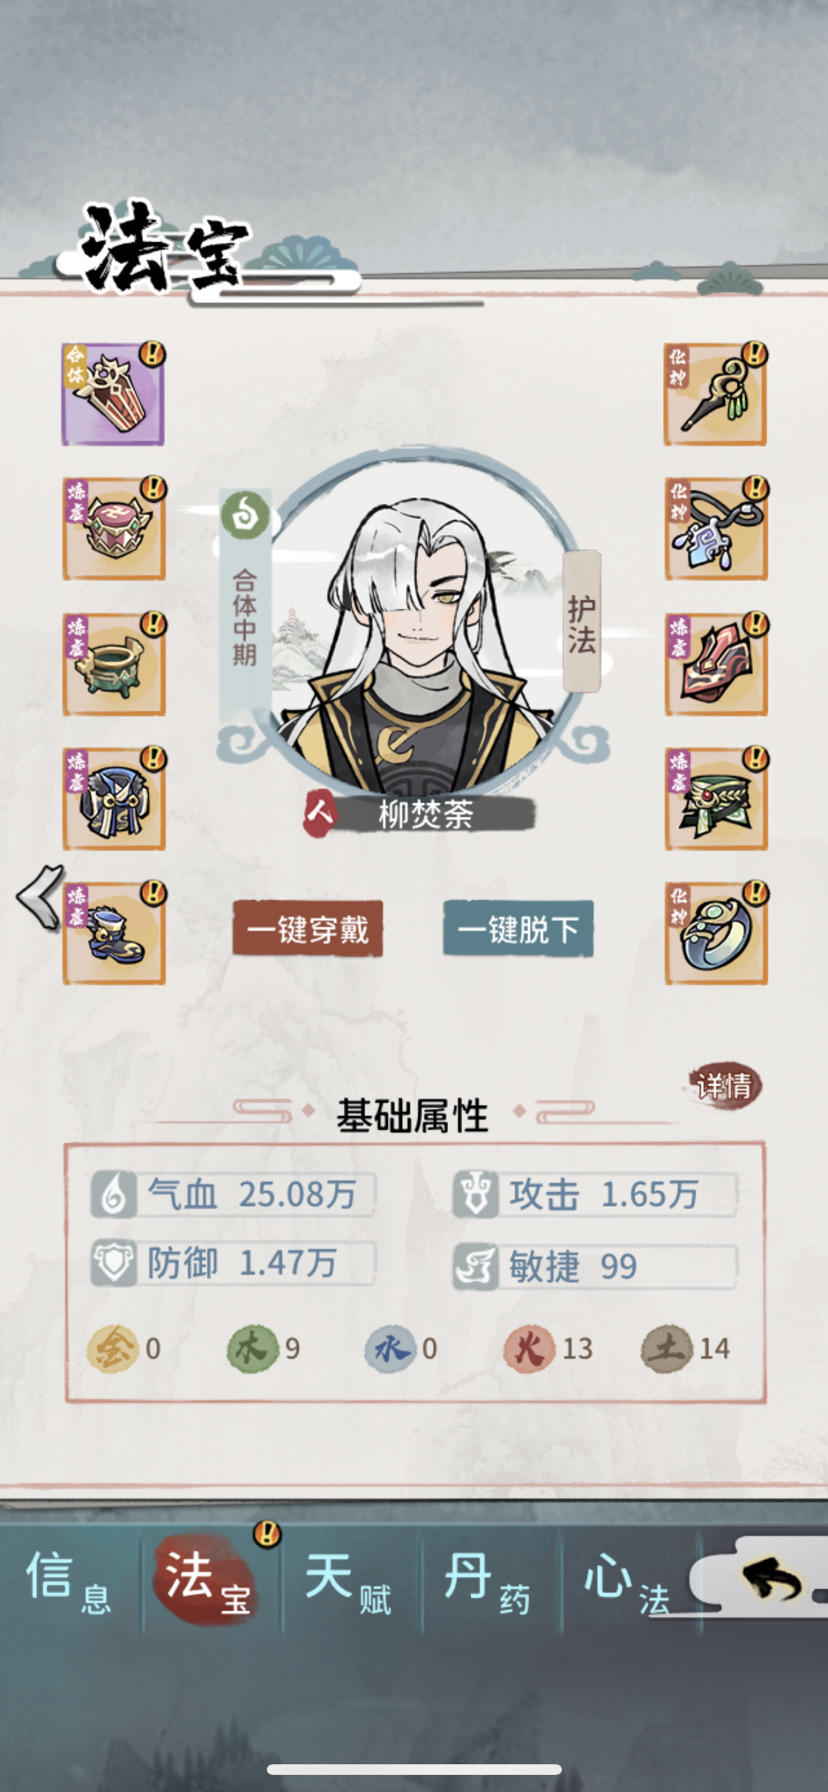Tap the 一键穿戴 equip-all button
The width and height of the screenshot is (828, 1792).
pyautogui.click(x=308, y=929)
